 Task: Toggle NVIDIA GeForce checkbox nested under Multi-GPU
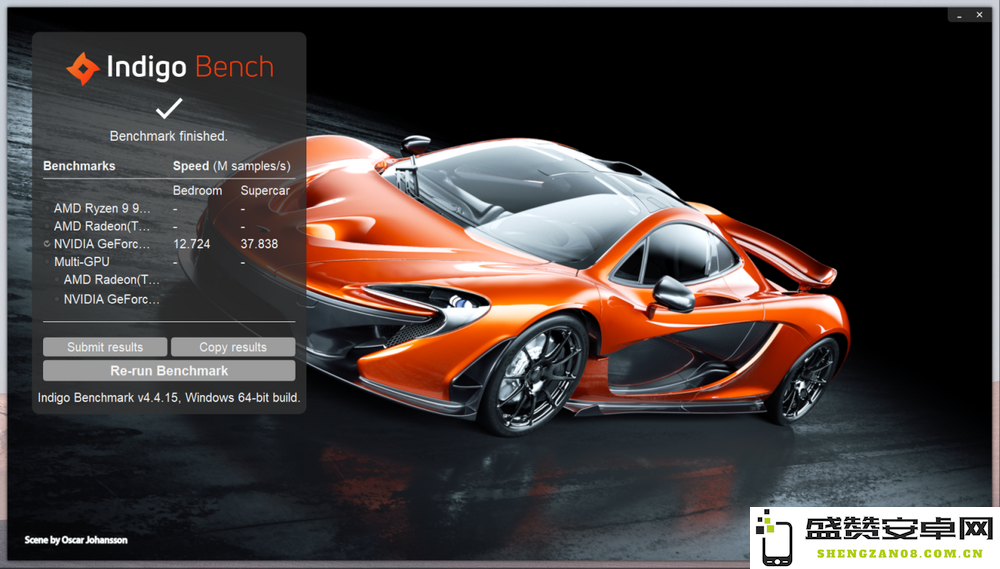click(x=57, y=299)
